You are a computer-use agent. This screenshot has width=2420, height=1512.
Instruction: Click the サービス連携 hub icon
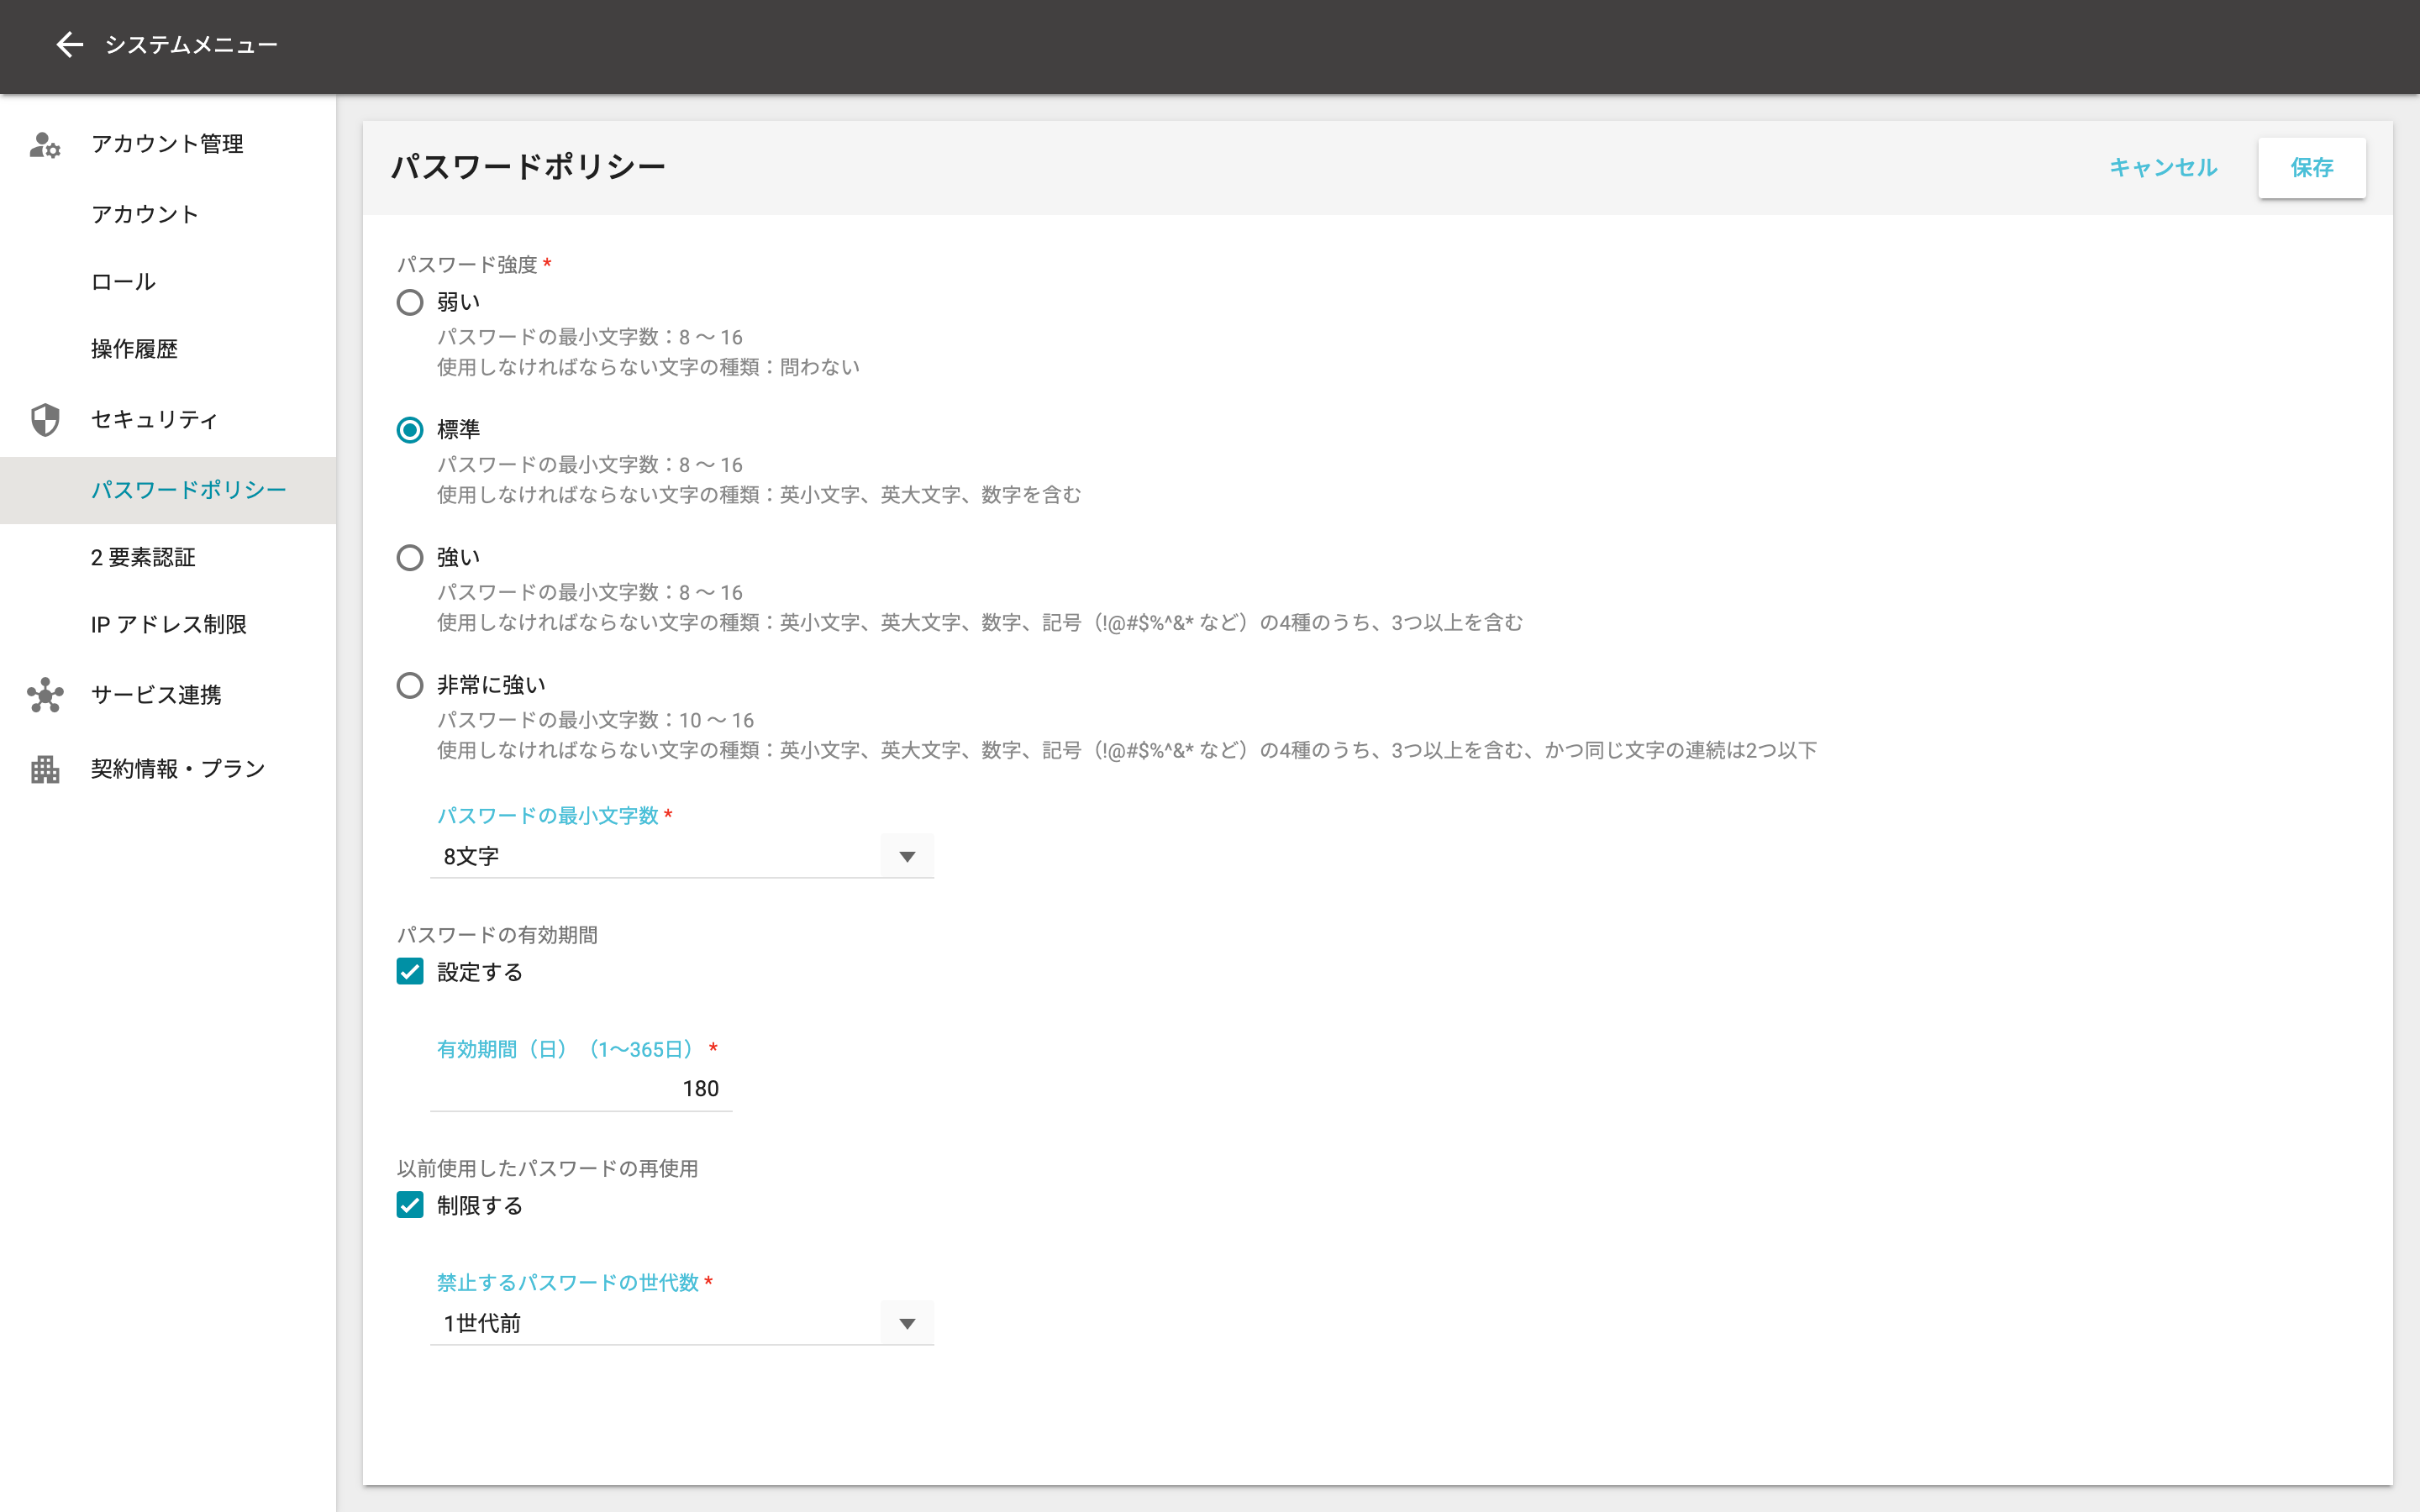coord(45,695)
